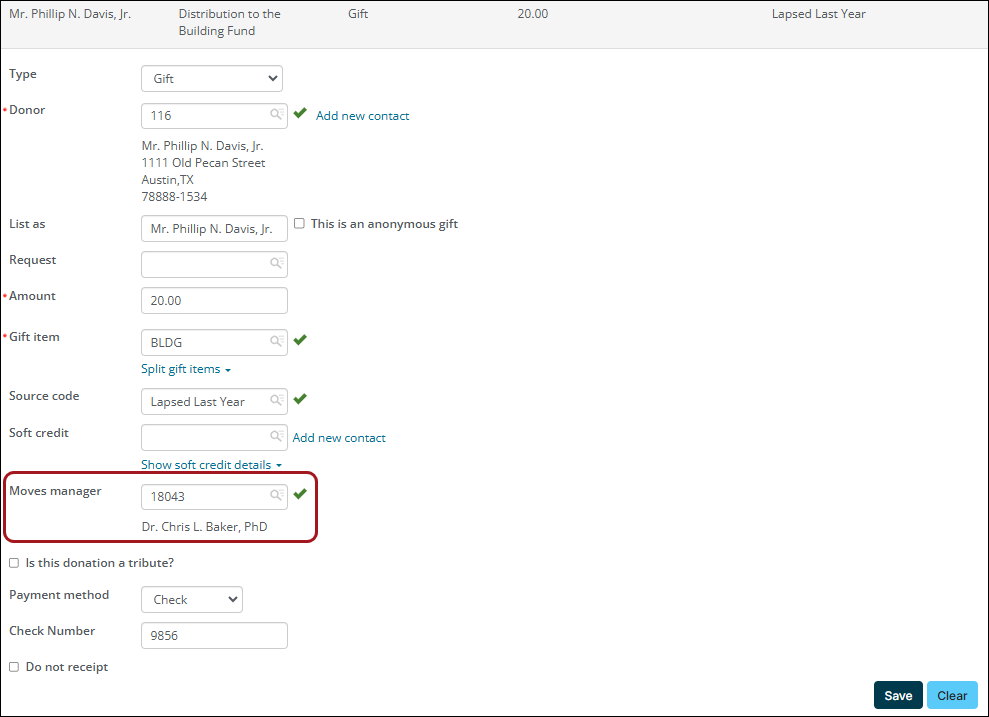This screenshot has height=717, width=989.
Task: Click green checkmark beside Source code
Action: pos(300,399)
